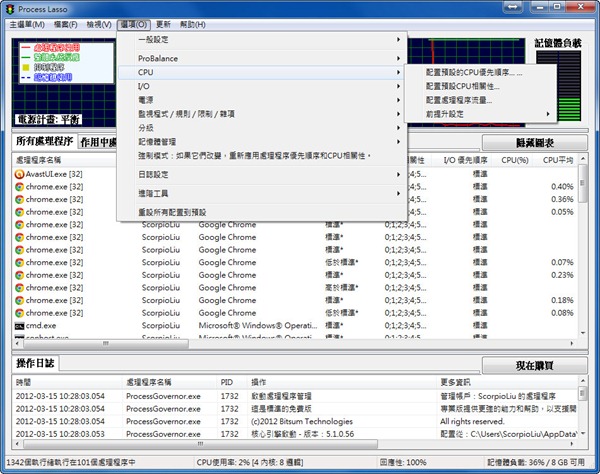This screenshot has height=474, width=600.
Task: Sort log by the 時間 column header
Action: 67,383
